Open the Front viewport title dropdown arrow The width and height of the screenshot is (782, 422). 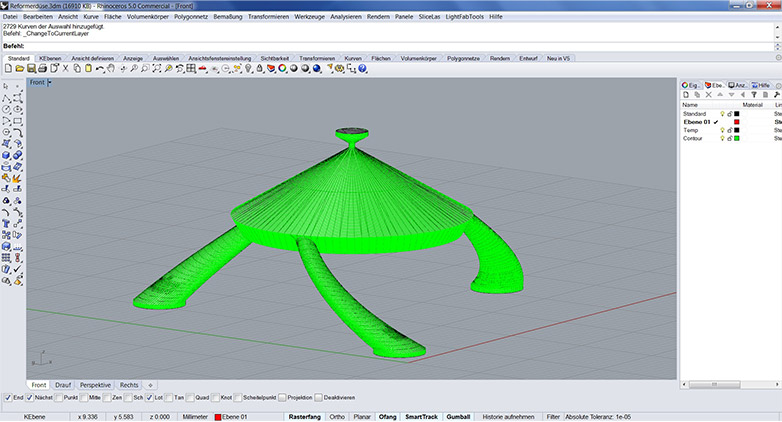pos(49,82)
